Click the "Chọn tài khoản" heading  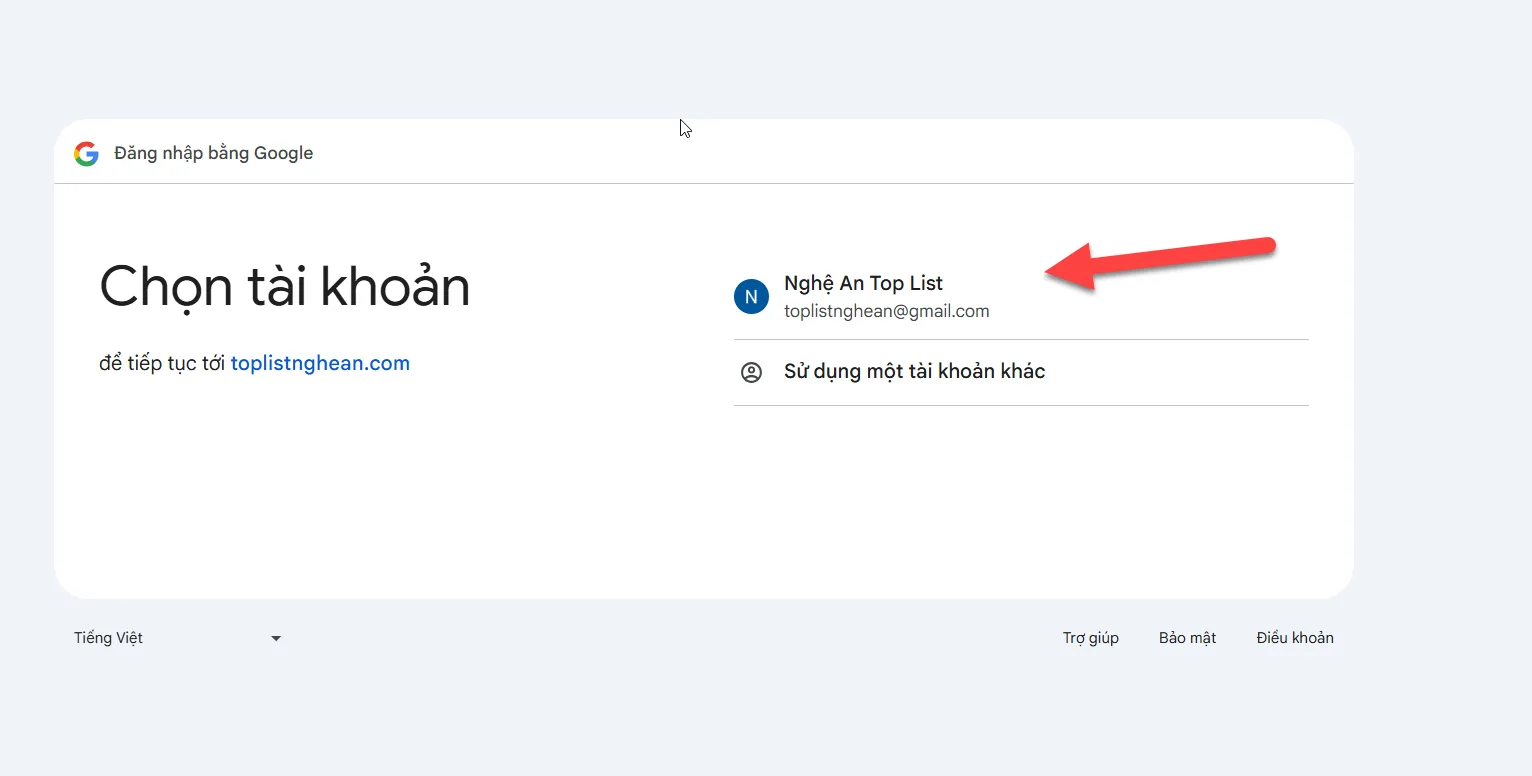click(x=285, y=287)
